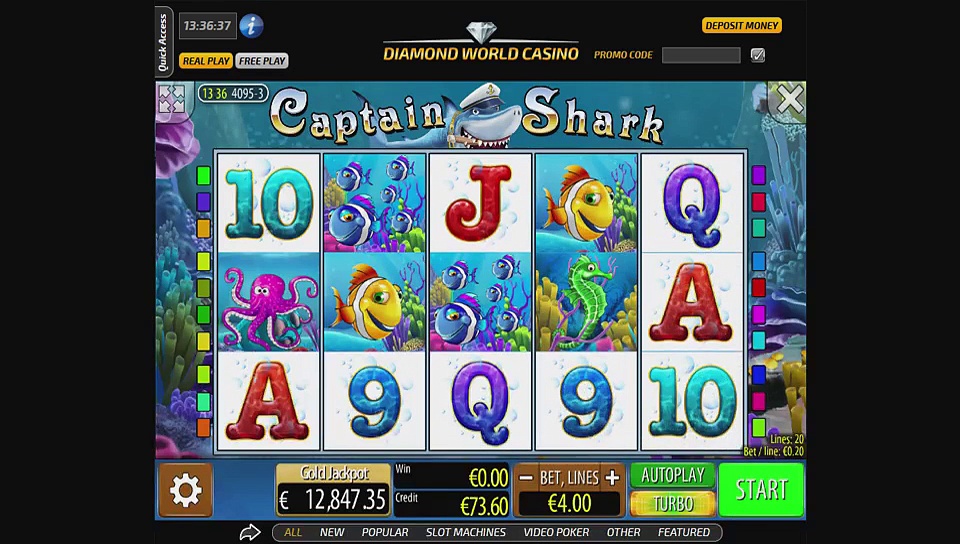Select the Video Poker category
This screenshot has width=960, height=544.
556,532
